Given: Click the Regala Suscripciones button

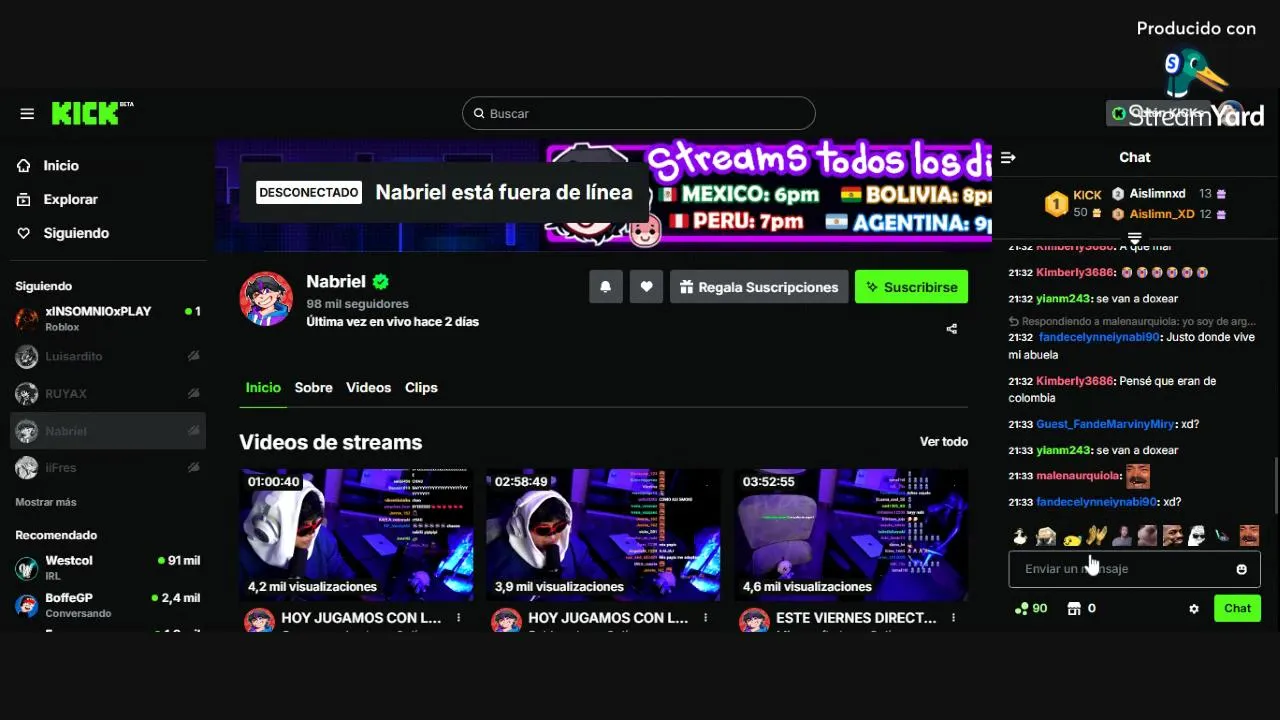Looking at the screenshot, I should pyautogui.click(x=759, y=287).
